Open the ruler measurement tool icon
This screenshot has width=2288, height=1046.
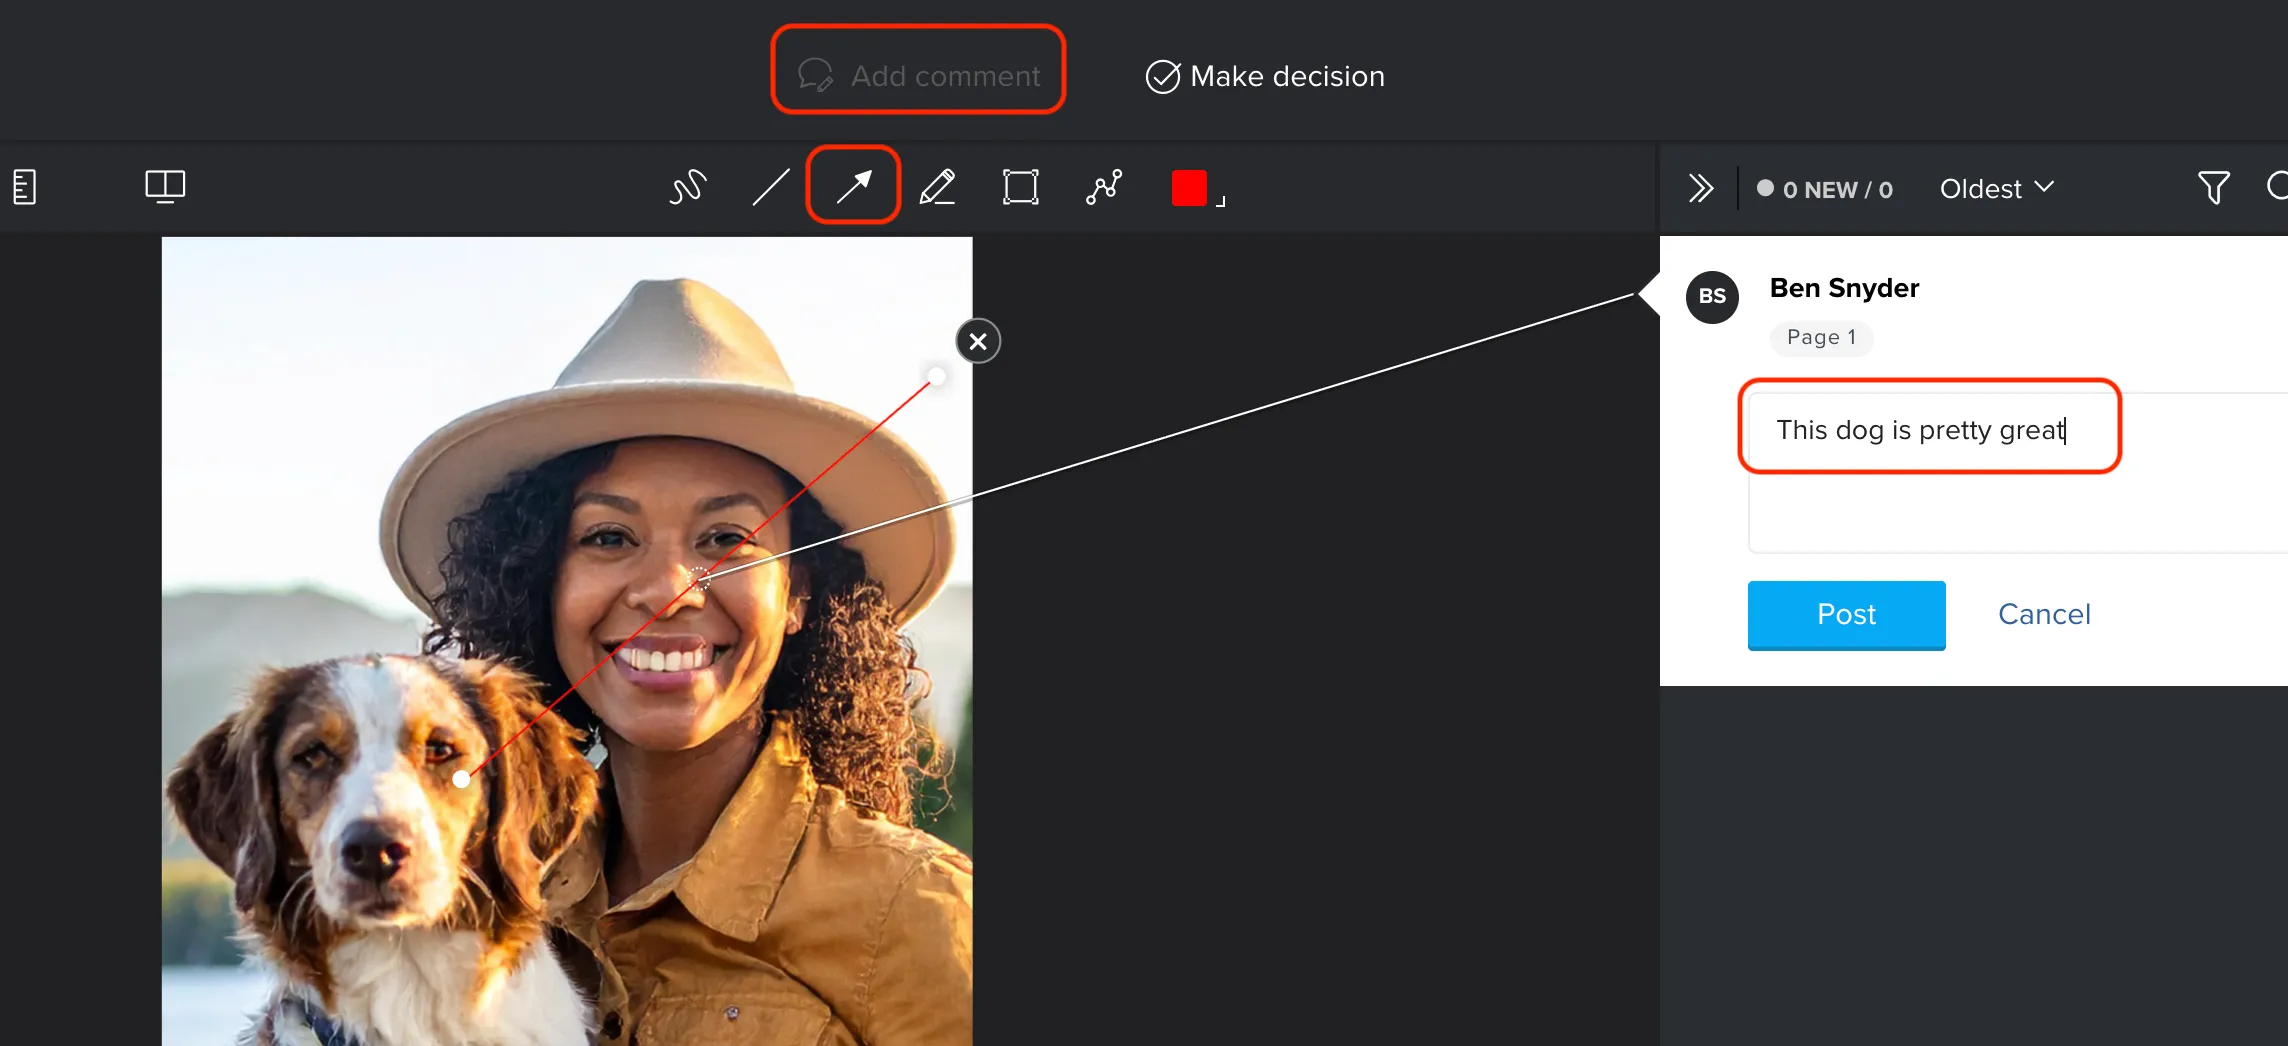[25, 187]
